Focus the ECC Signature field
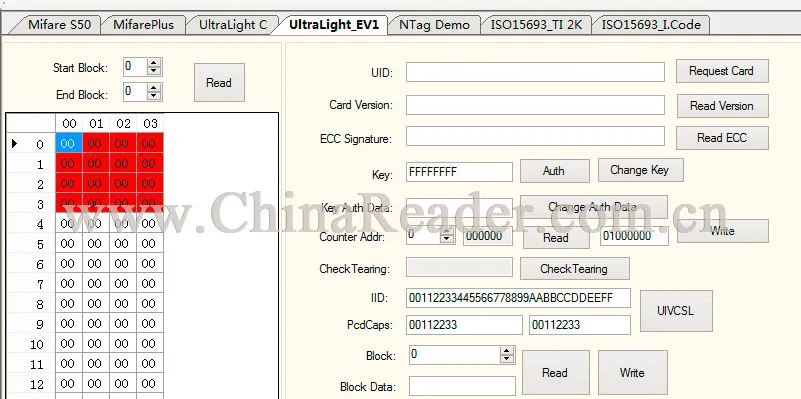801x399 pixels. [x=535, y=136]
